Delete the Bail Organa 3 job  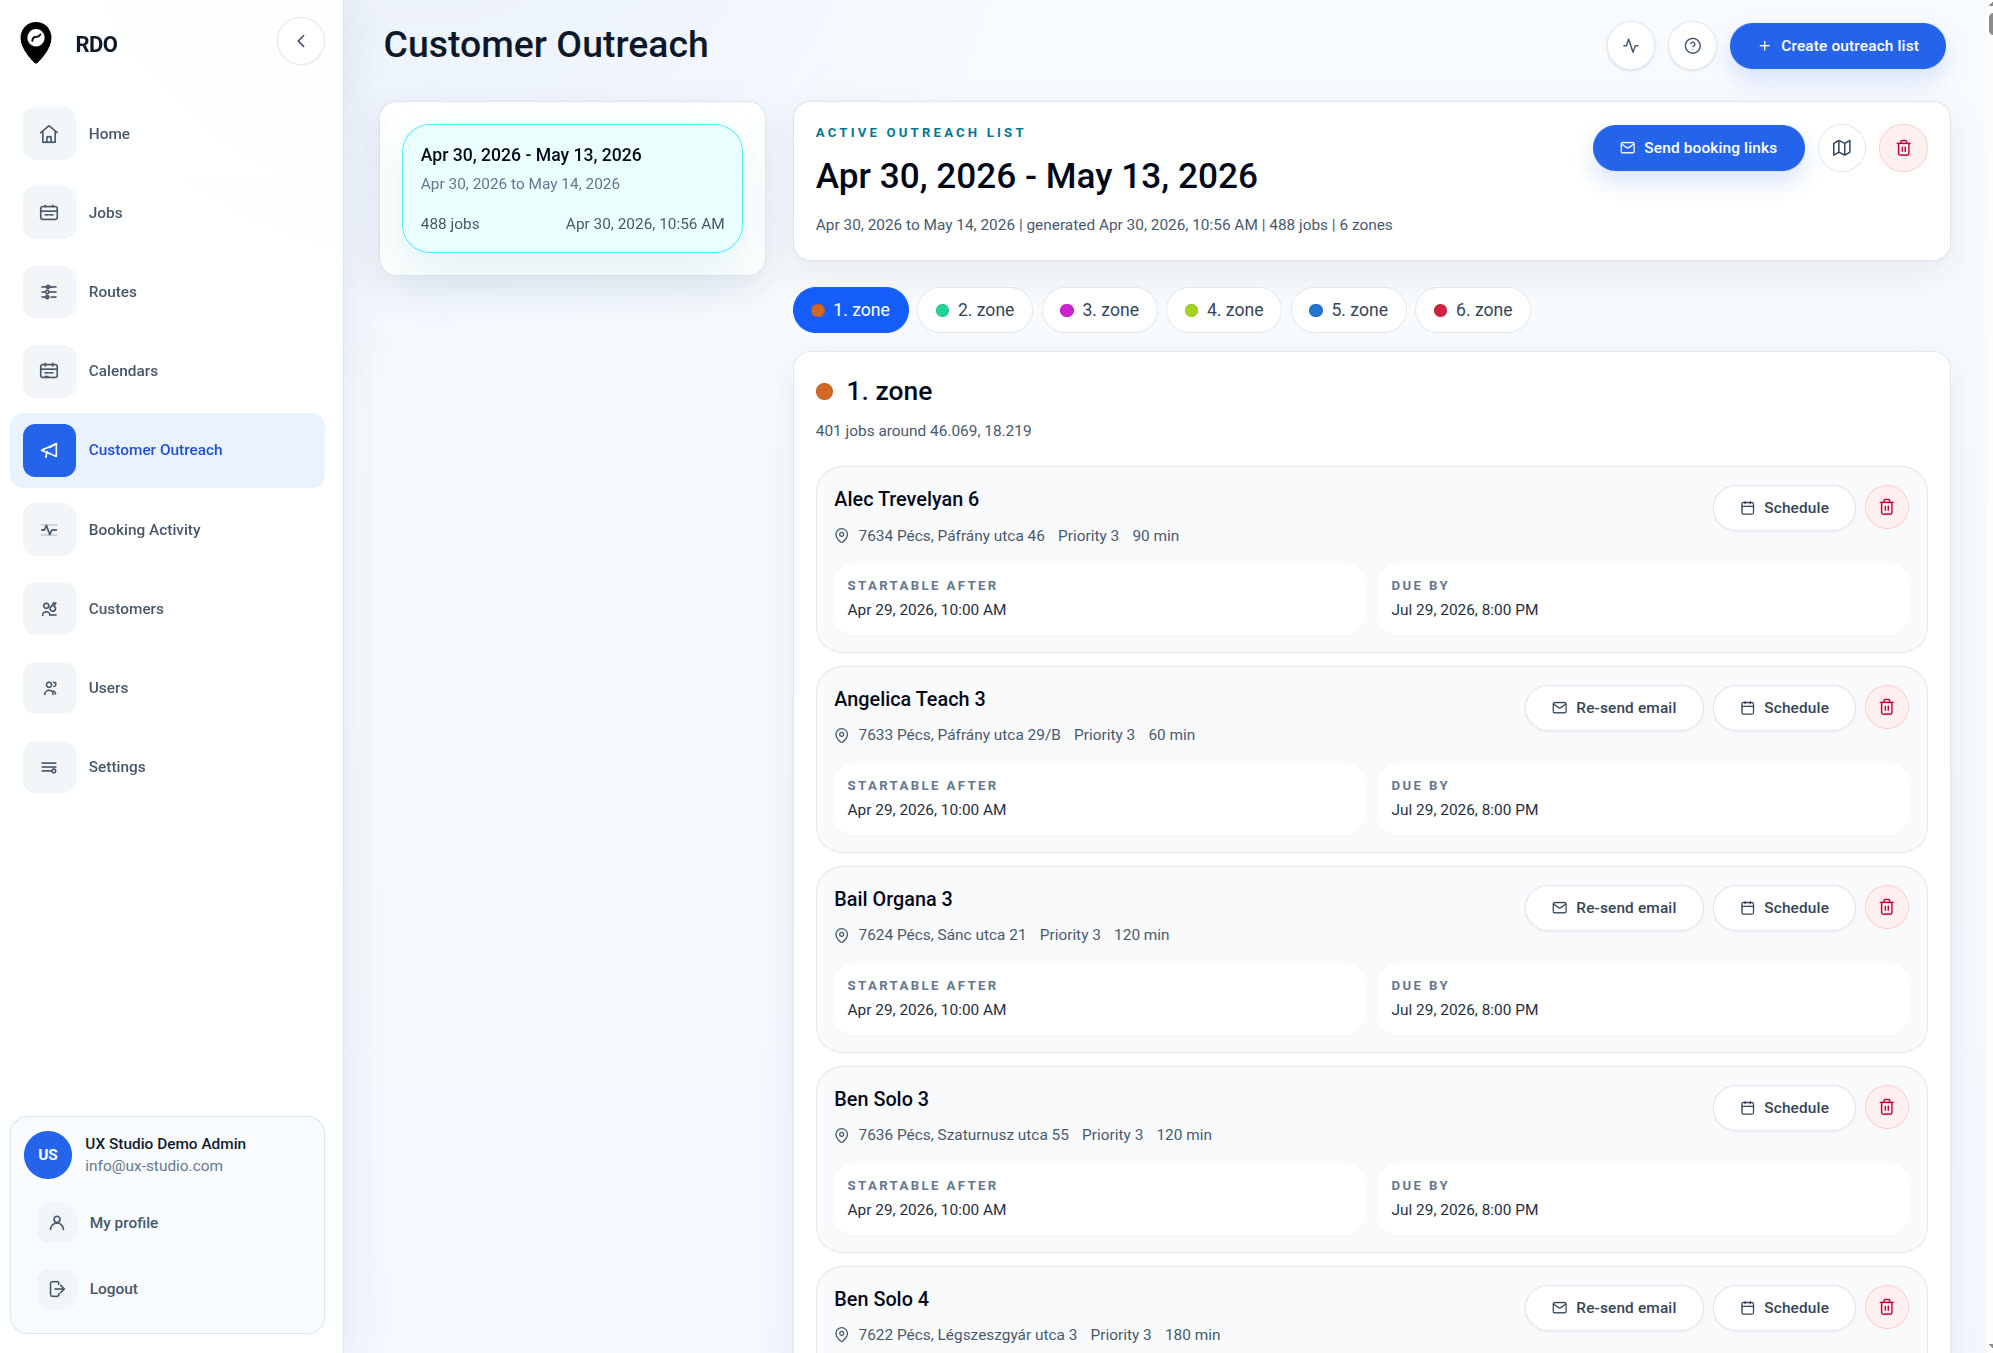coord(1886,908)
